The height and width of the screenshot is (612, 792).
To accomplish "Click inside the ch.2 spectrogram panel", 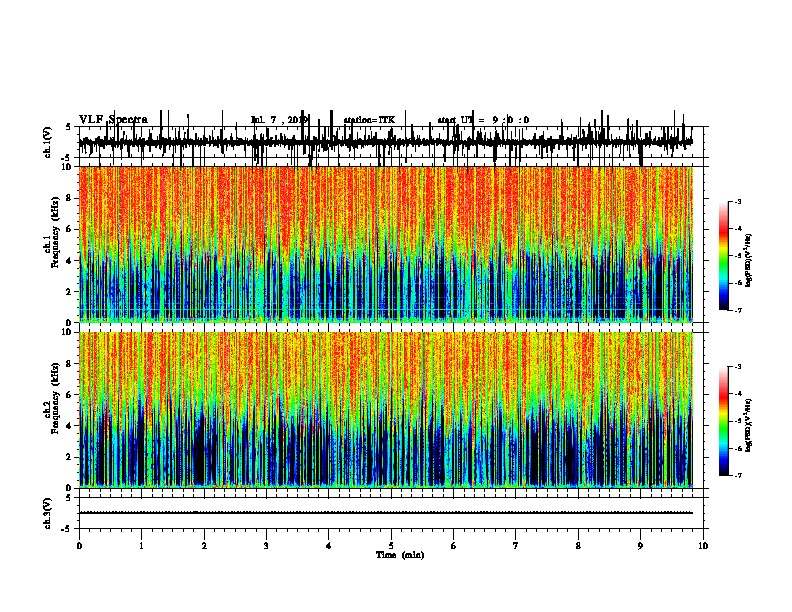I will (x=386, y=410).
